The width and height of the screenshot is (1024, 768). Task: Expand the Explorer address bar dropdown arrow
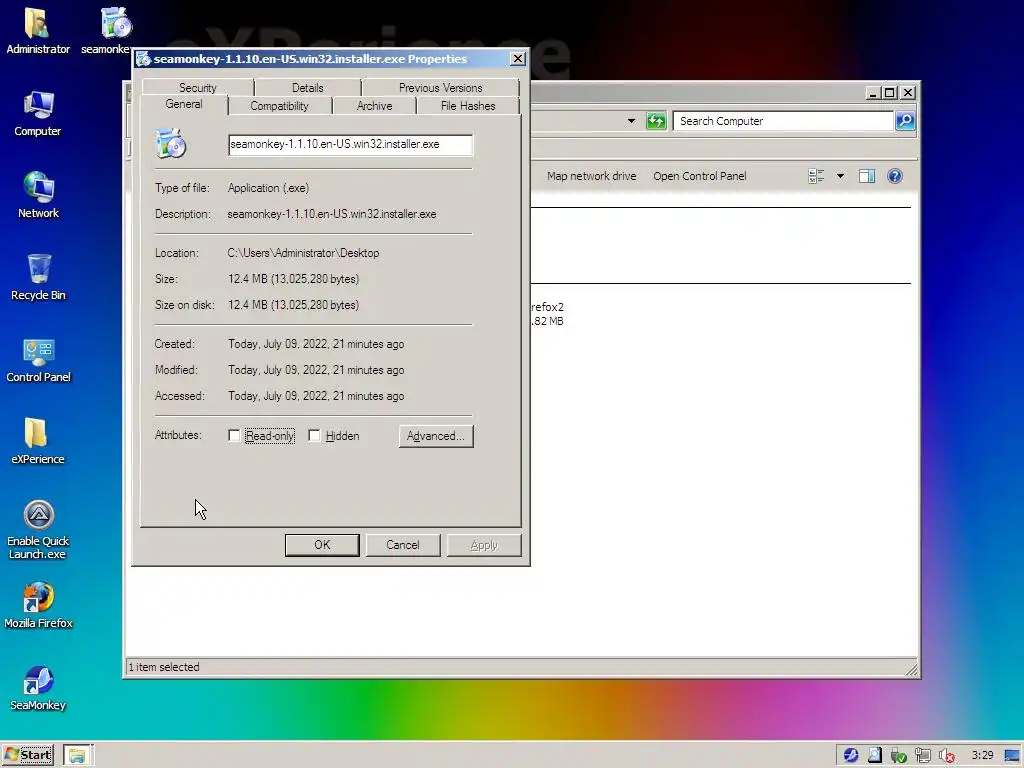click(x=631, y=121)
